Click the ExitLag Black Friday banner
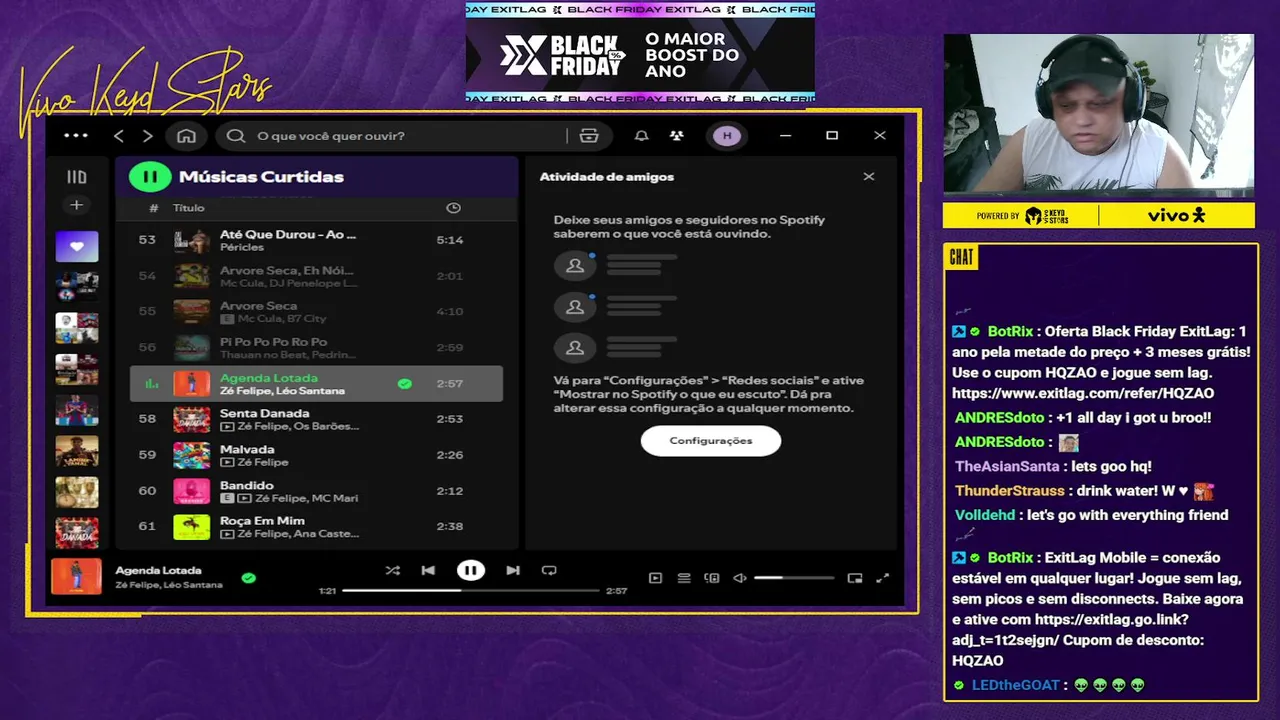This screenshot has height=720, width=1280. [640, 52]
